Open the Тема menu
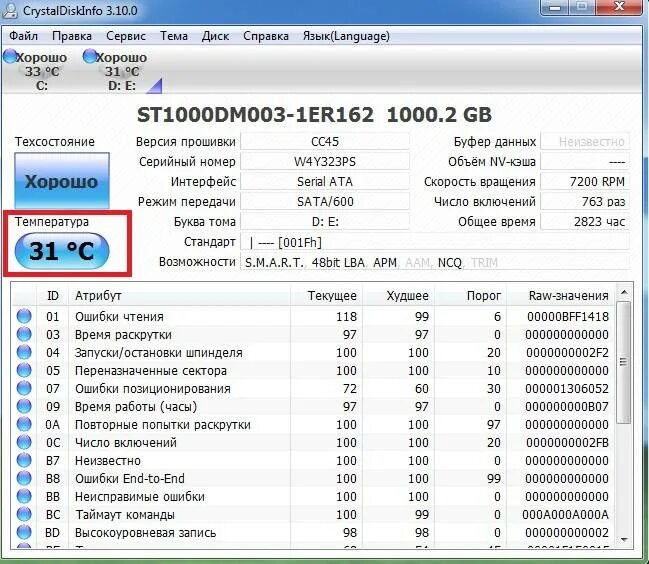This screenshot has height=564, width=649. click(174, 36)
